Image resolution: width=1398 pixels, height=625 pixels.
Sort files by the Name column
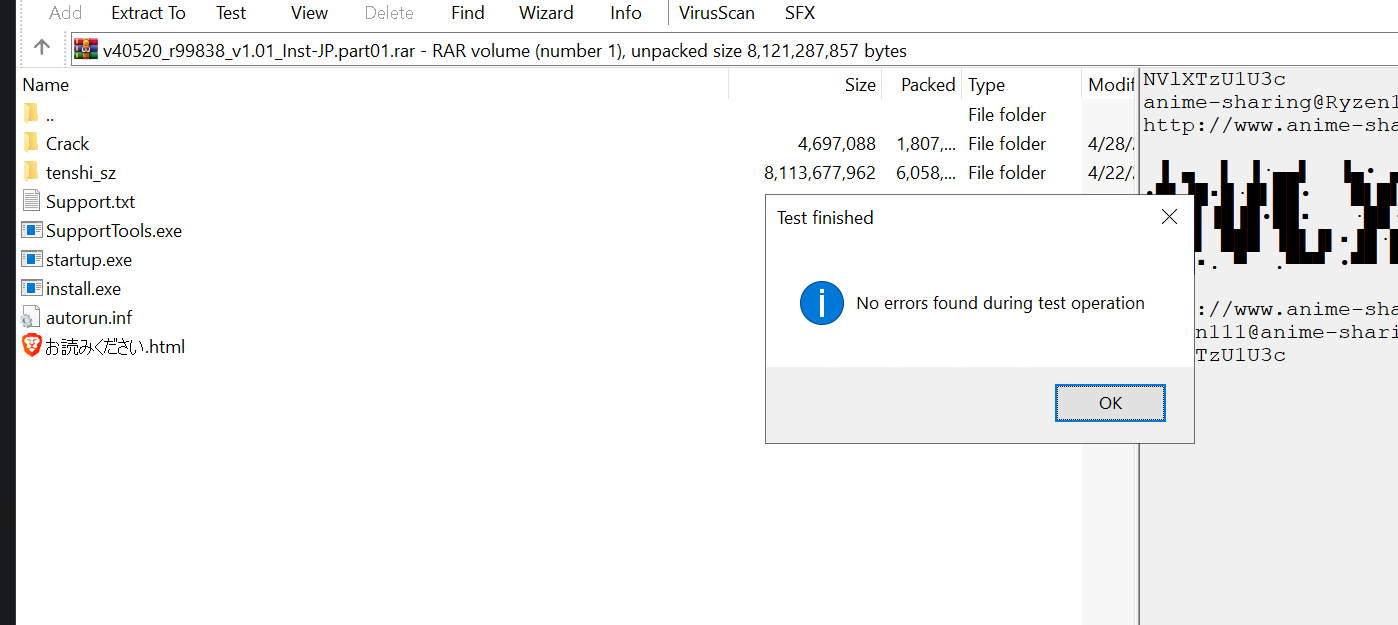coord(45,84)
